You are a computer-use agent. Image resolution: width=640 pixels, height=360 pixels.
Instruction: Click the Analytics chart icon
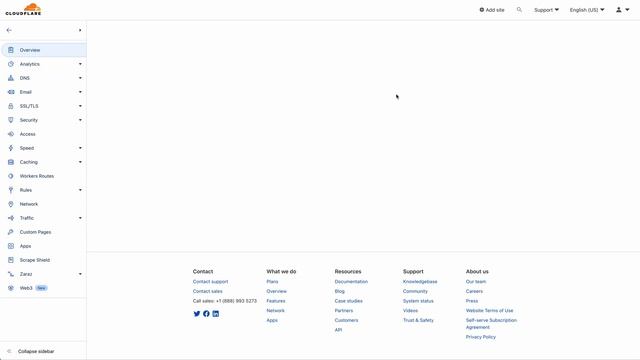[11, 64]
